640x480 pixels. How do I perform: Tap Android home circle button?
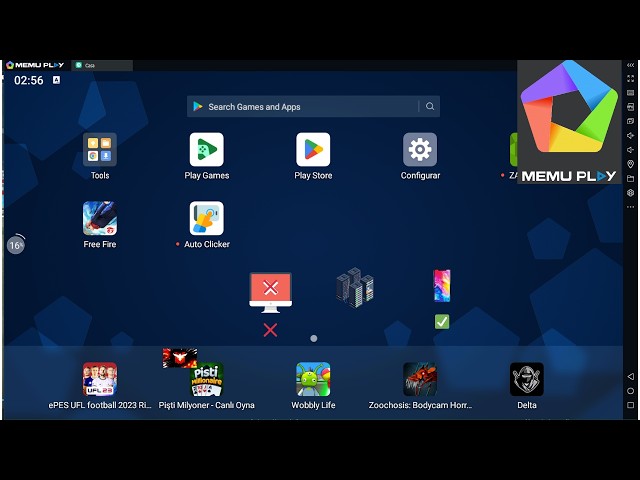click(631, 391)
